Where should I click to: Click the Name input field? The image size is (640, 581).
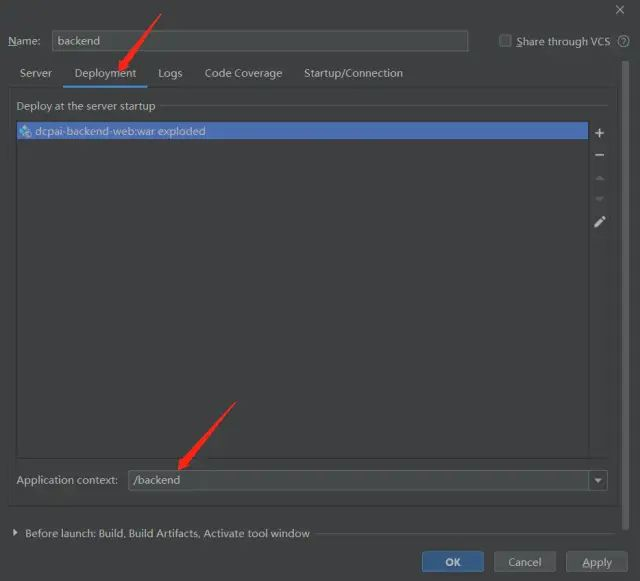260,41
